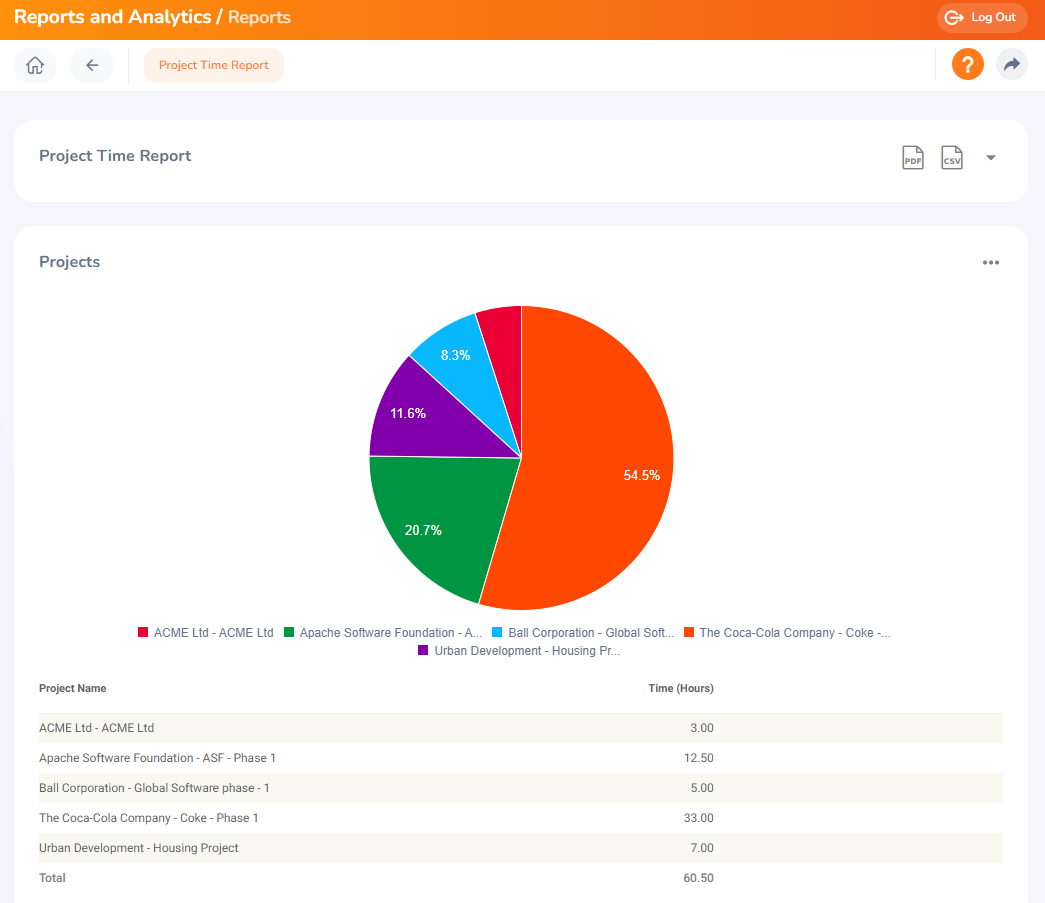The height and width of the screenshot is (903, 1045).
Task: Click the 12.50 hours value
Action: click(698, 758)
